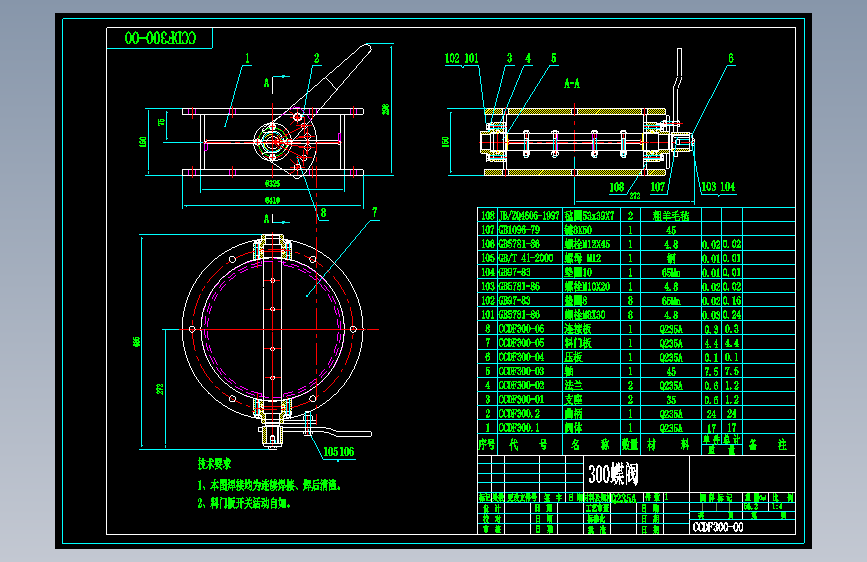This screenshot has width=867, height=562.
Task: Click material "35" in row 3
Action: [x=671, y=399]
